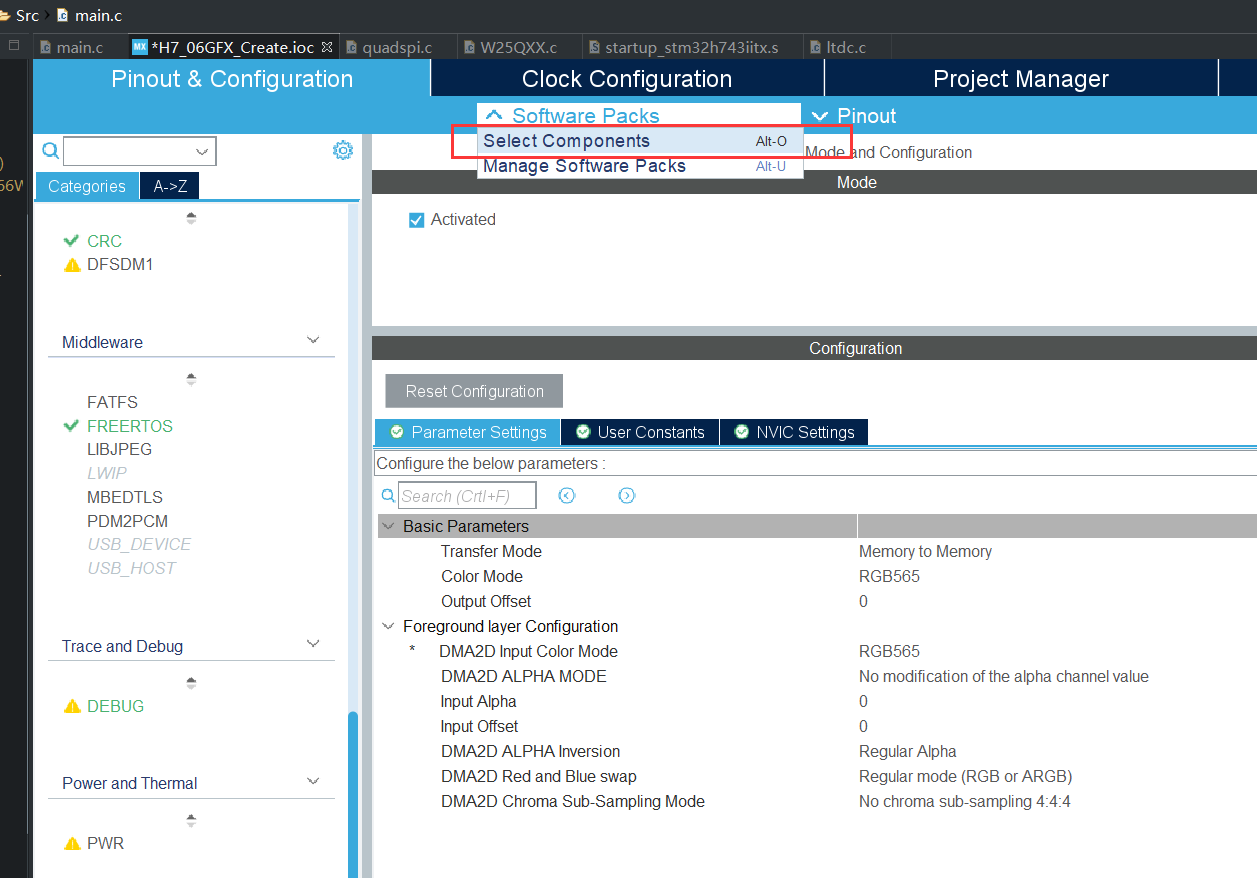Screen dimensions: 1257x878
Task: Collapse the Power and Thermal category
Action: [313, 782]
